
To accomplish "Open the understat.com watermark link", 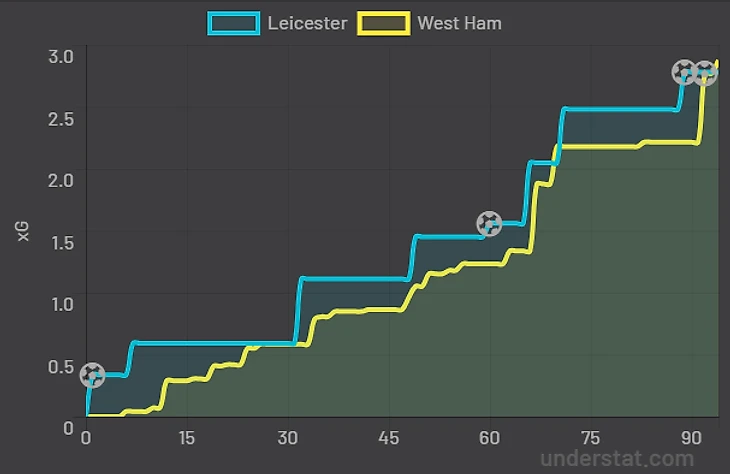I will pos(617,459).
